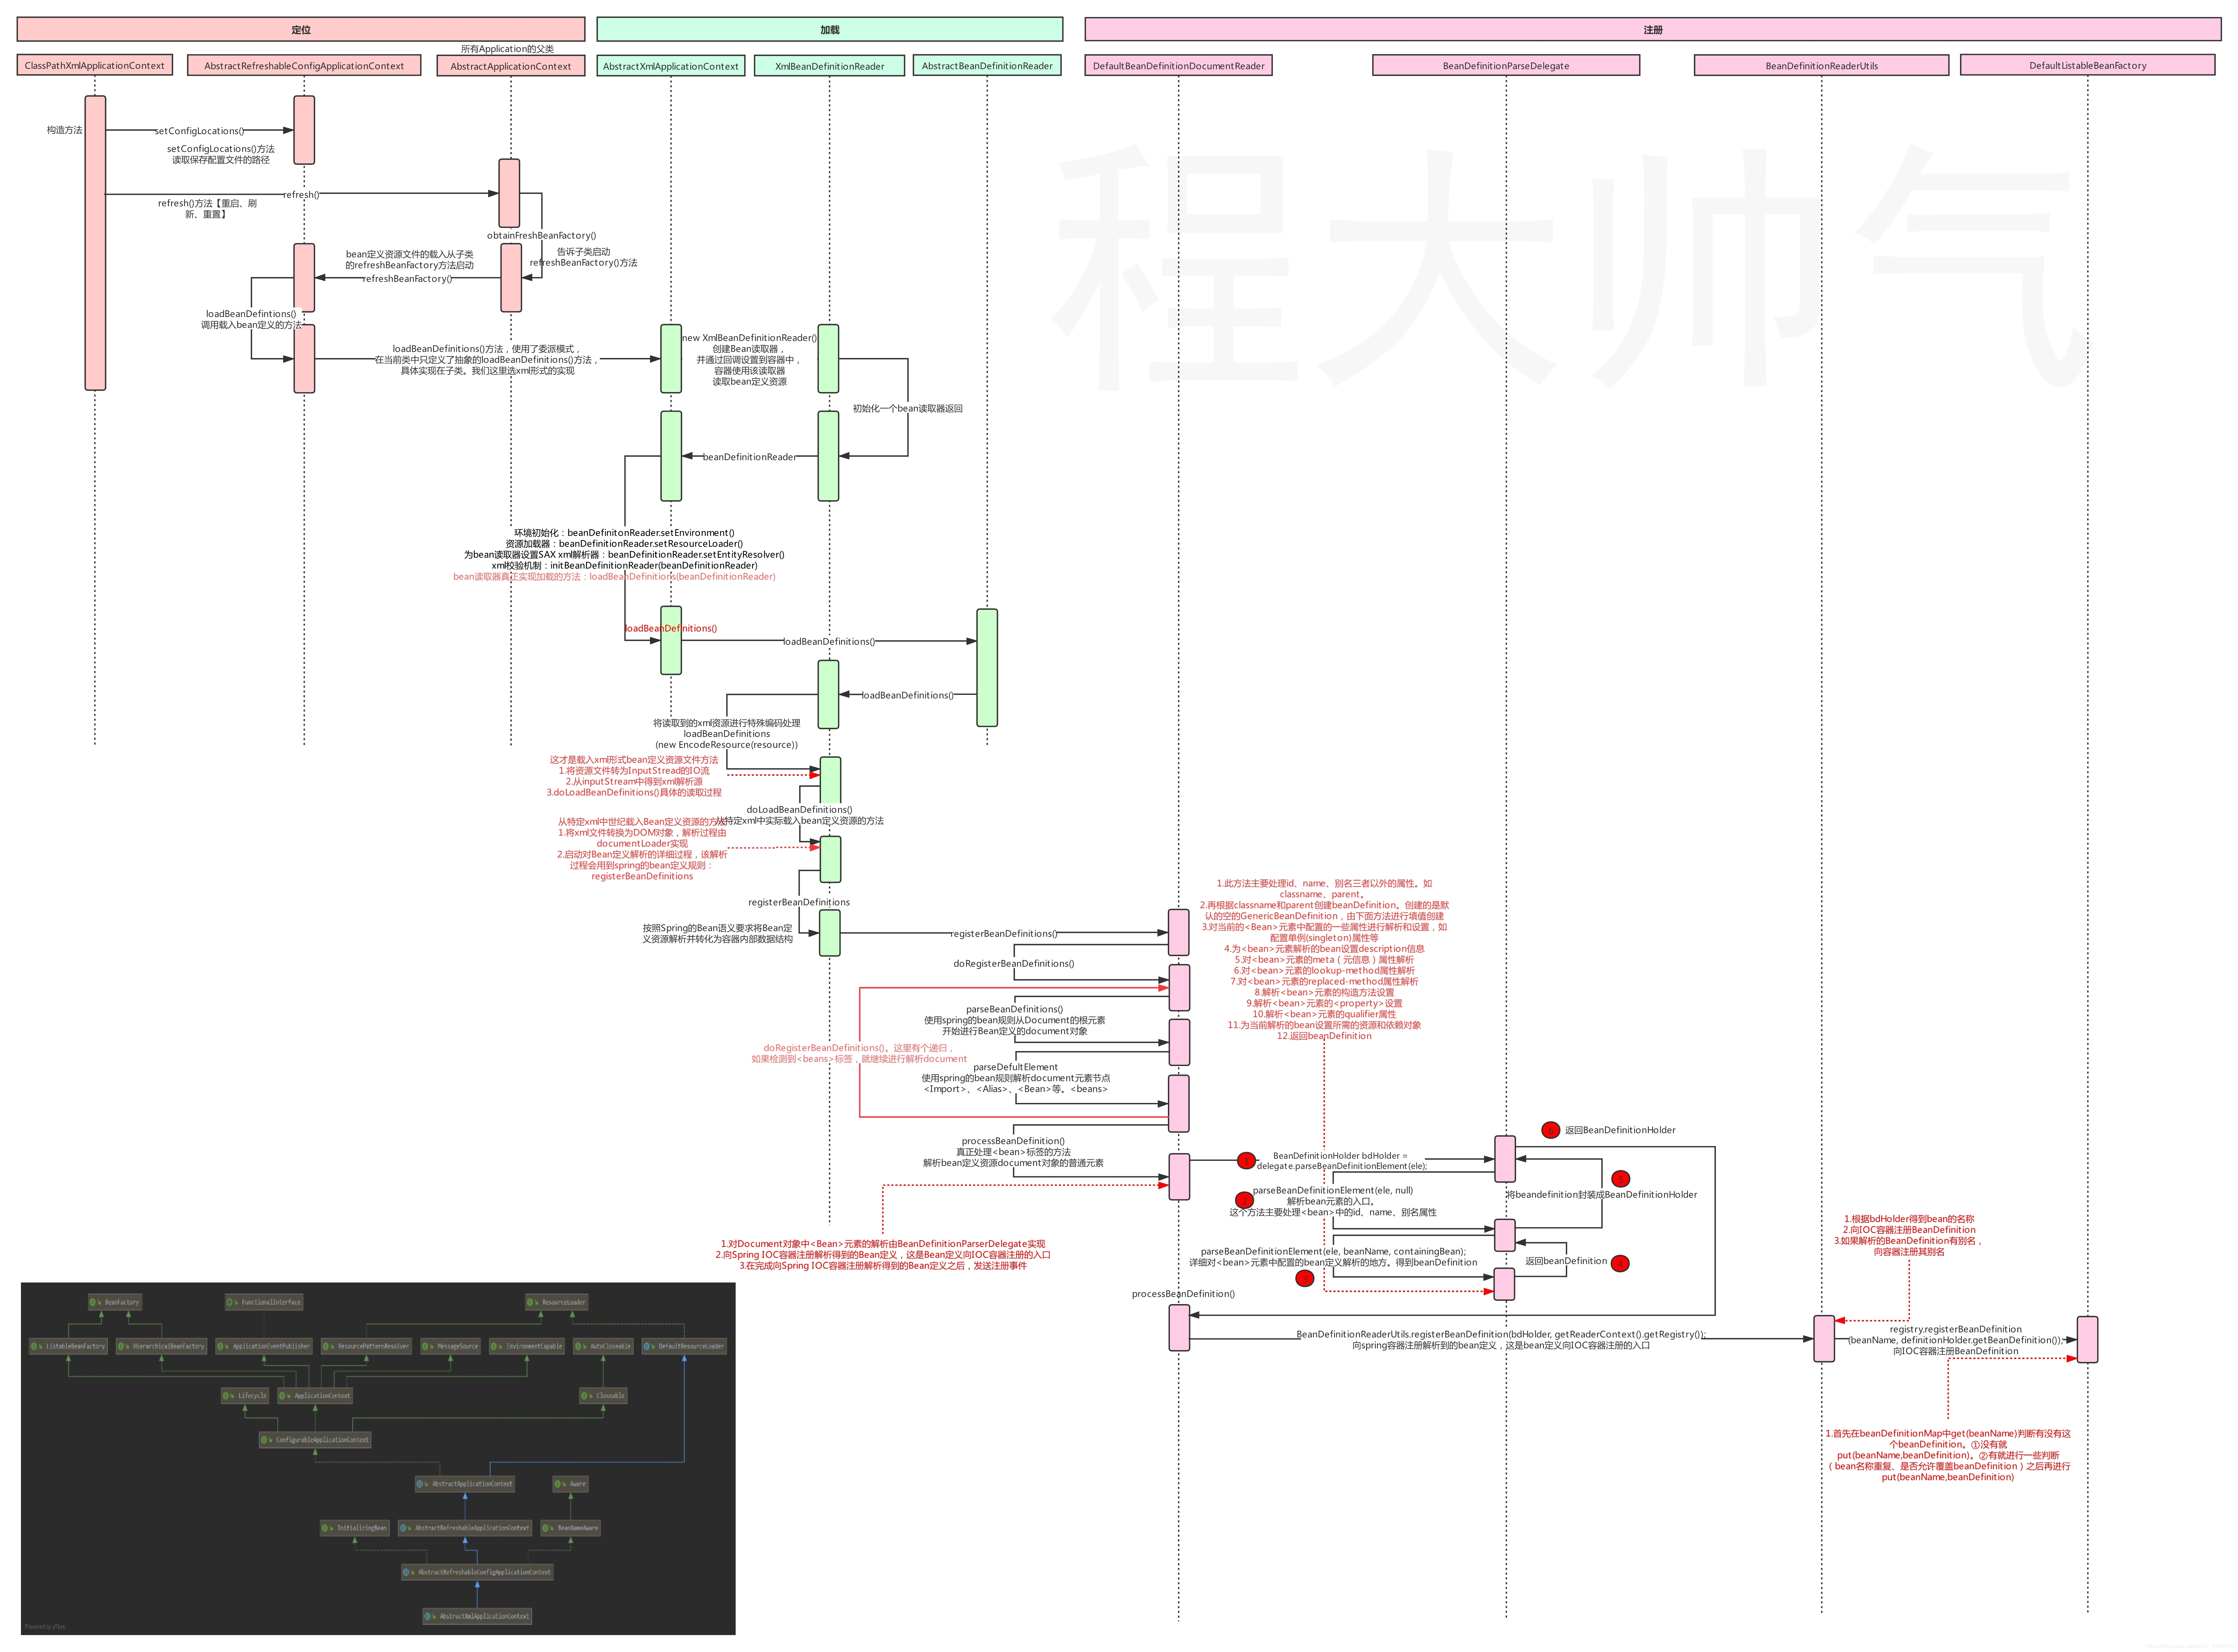2238x1652 pixels.
Task: Click AbstractApplicationContext node in dark class diagram
Action: (x=465, y=1484)
